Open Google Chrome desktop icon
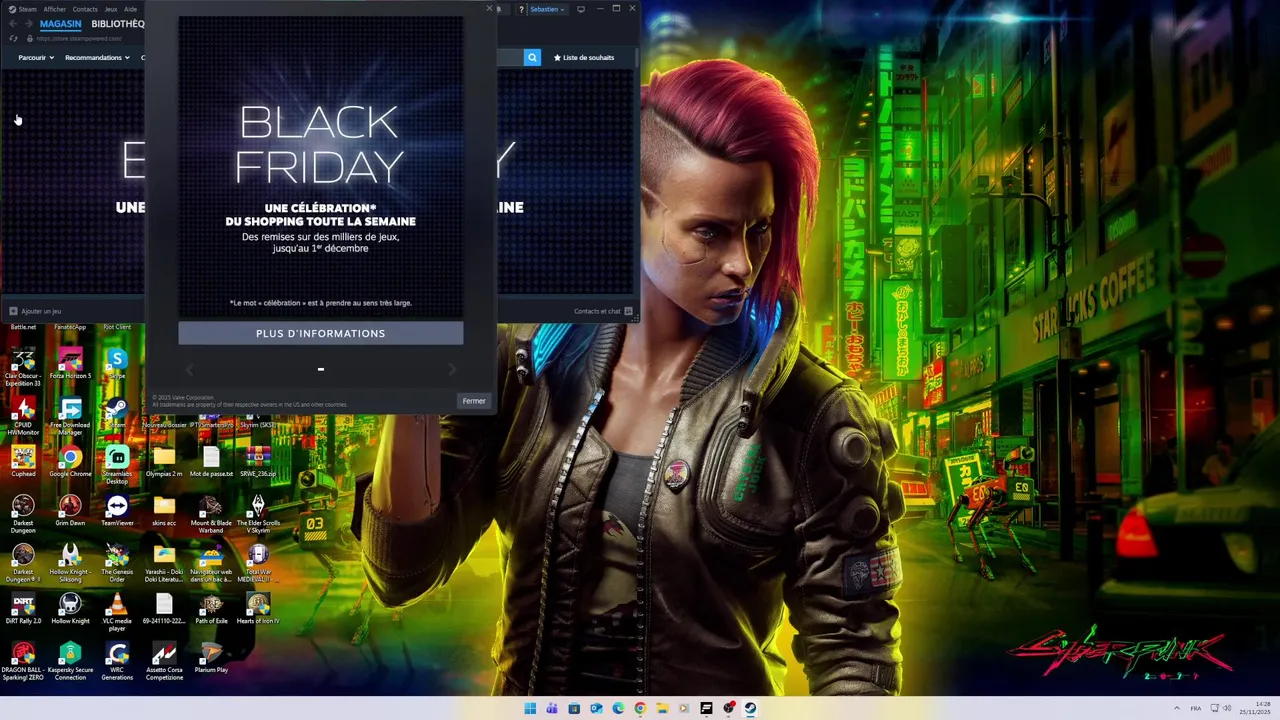The image size is (1280, 720). point(70,462)
